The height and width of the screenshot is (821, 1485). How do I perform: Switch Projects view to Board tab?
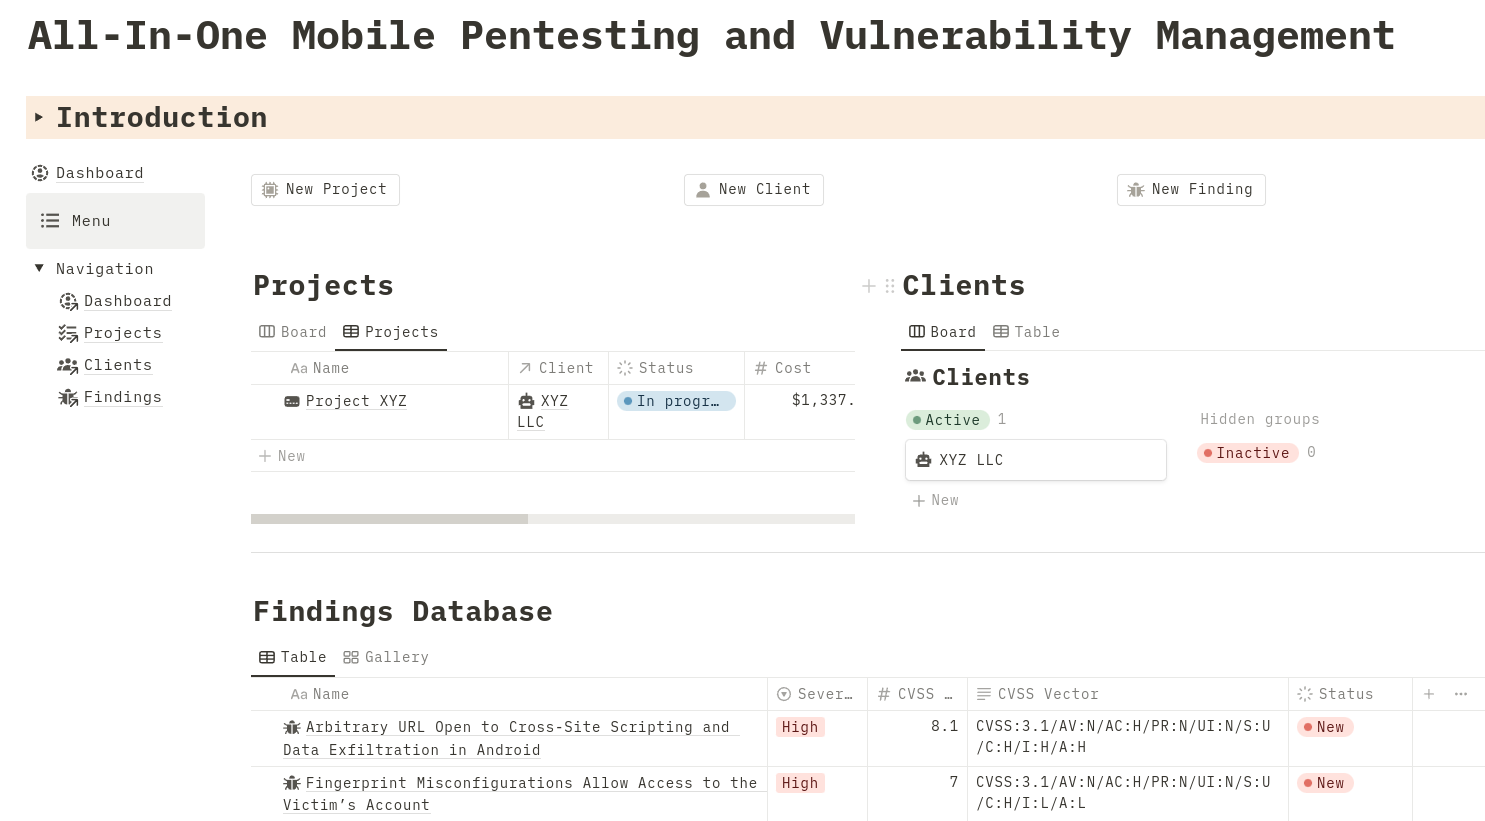[x=293, y=332]
